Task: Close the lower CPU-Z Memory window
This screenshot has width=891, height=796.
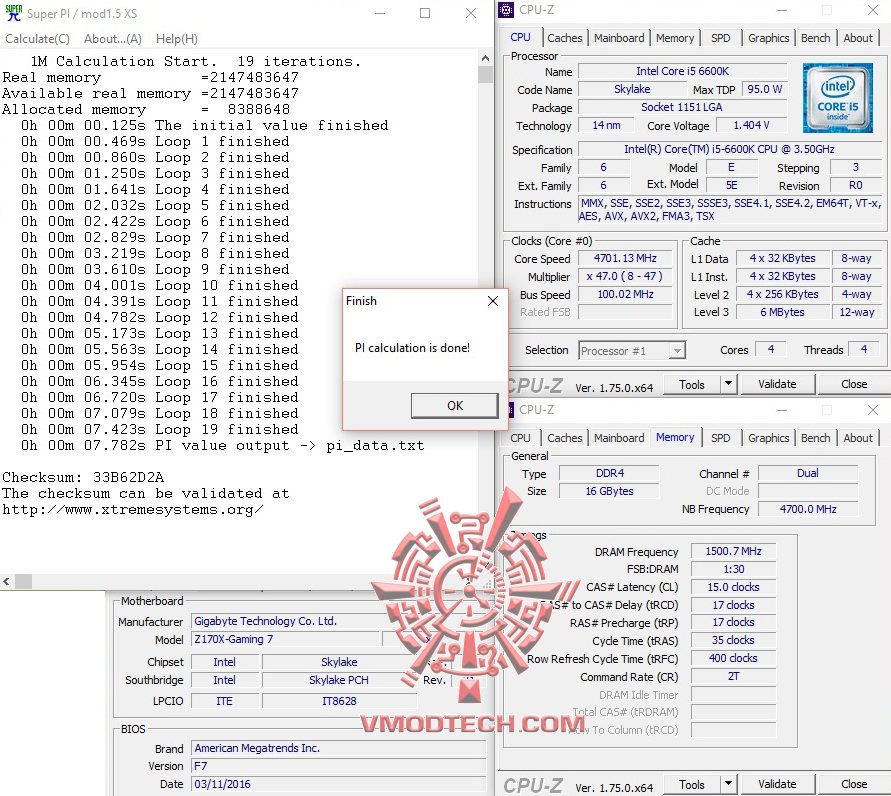Action: [x=873, y=410]
